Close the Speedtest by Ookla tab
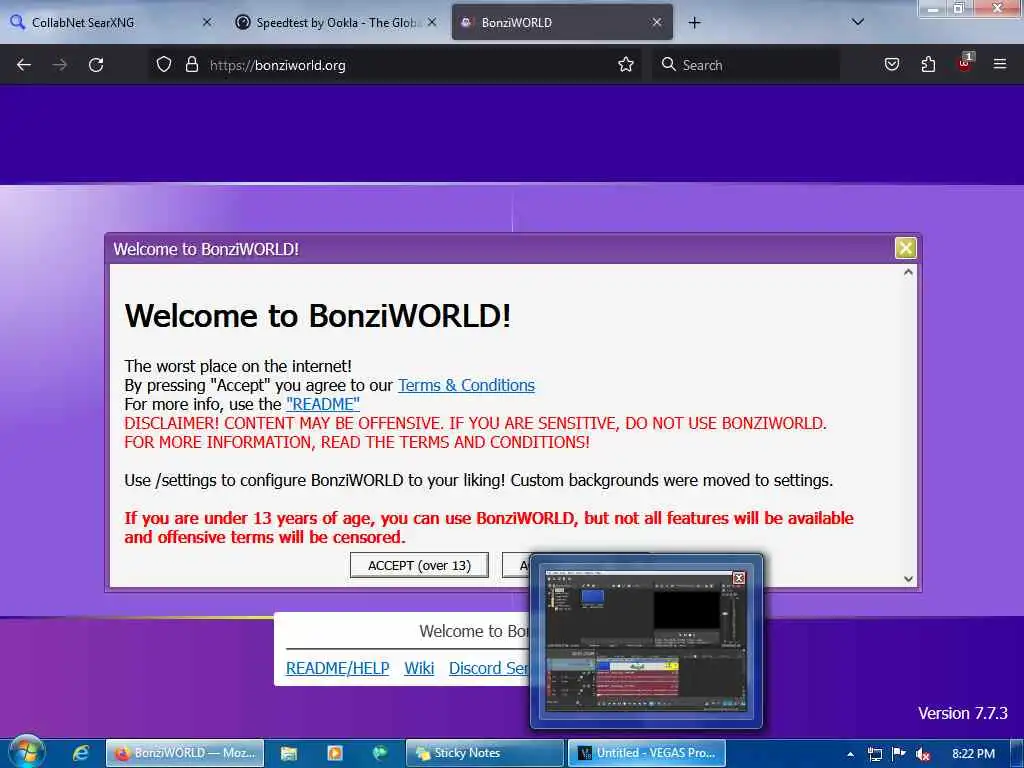Viewport: 1024px width, 768px height. [432, 22]
